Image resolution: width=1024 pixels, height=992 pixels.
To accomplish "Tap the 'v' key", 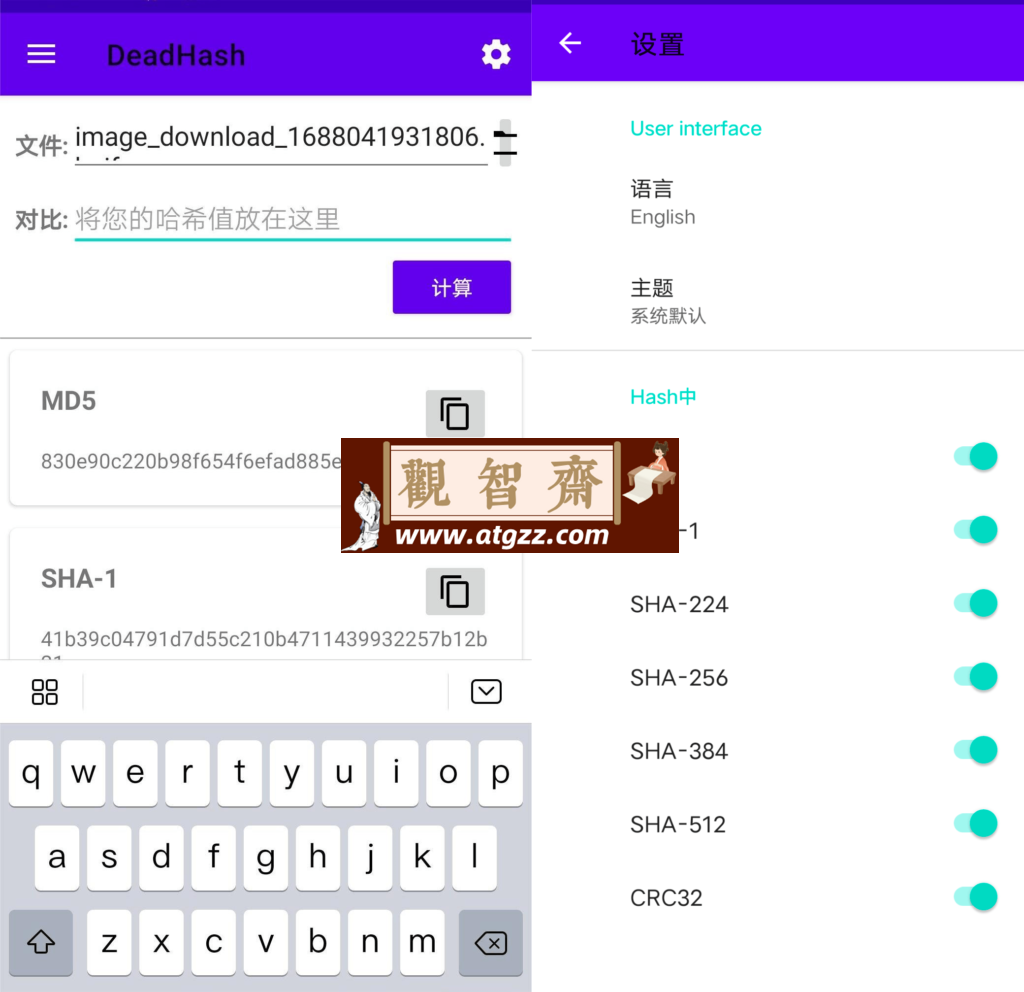I will 266,942.
